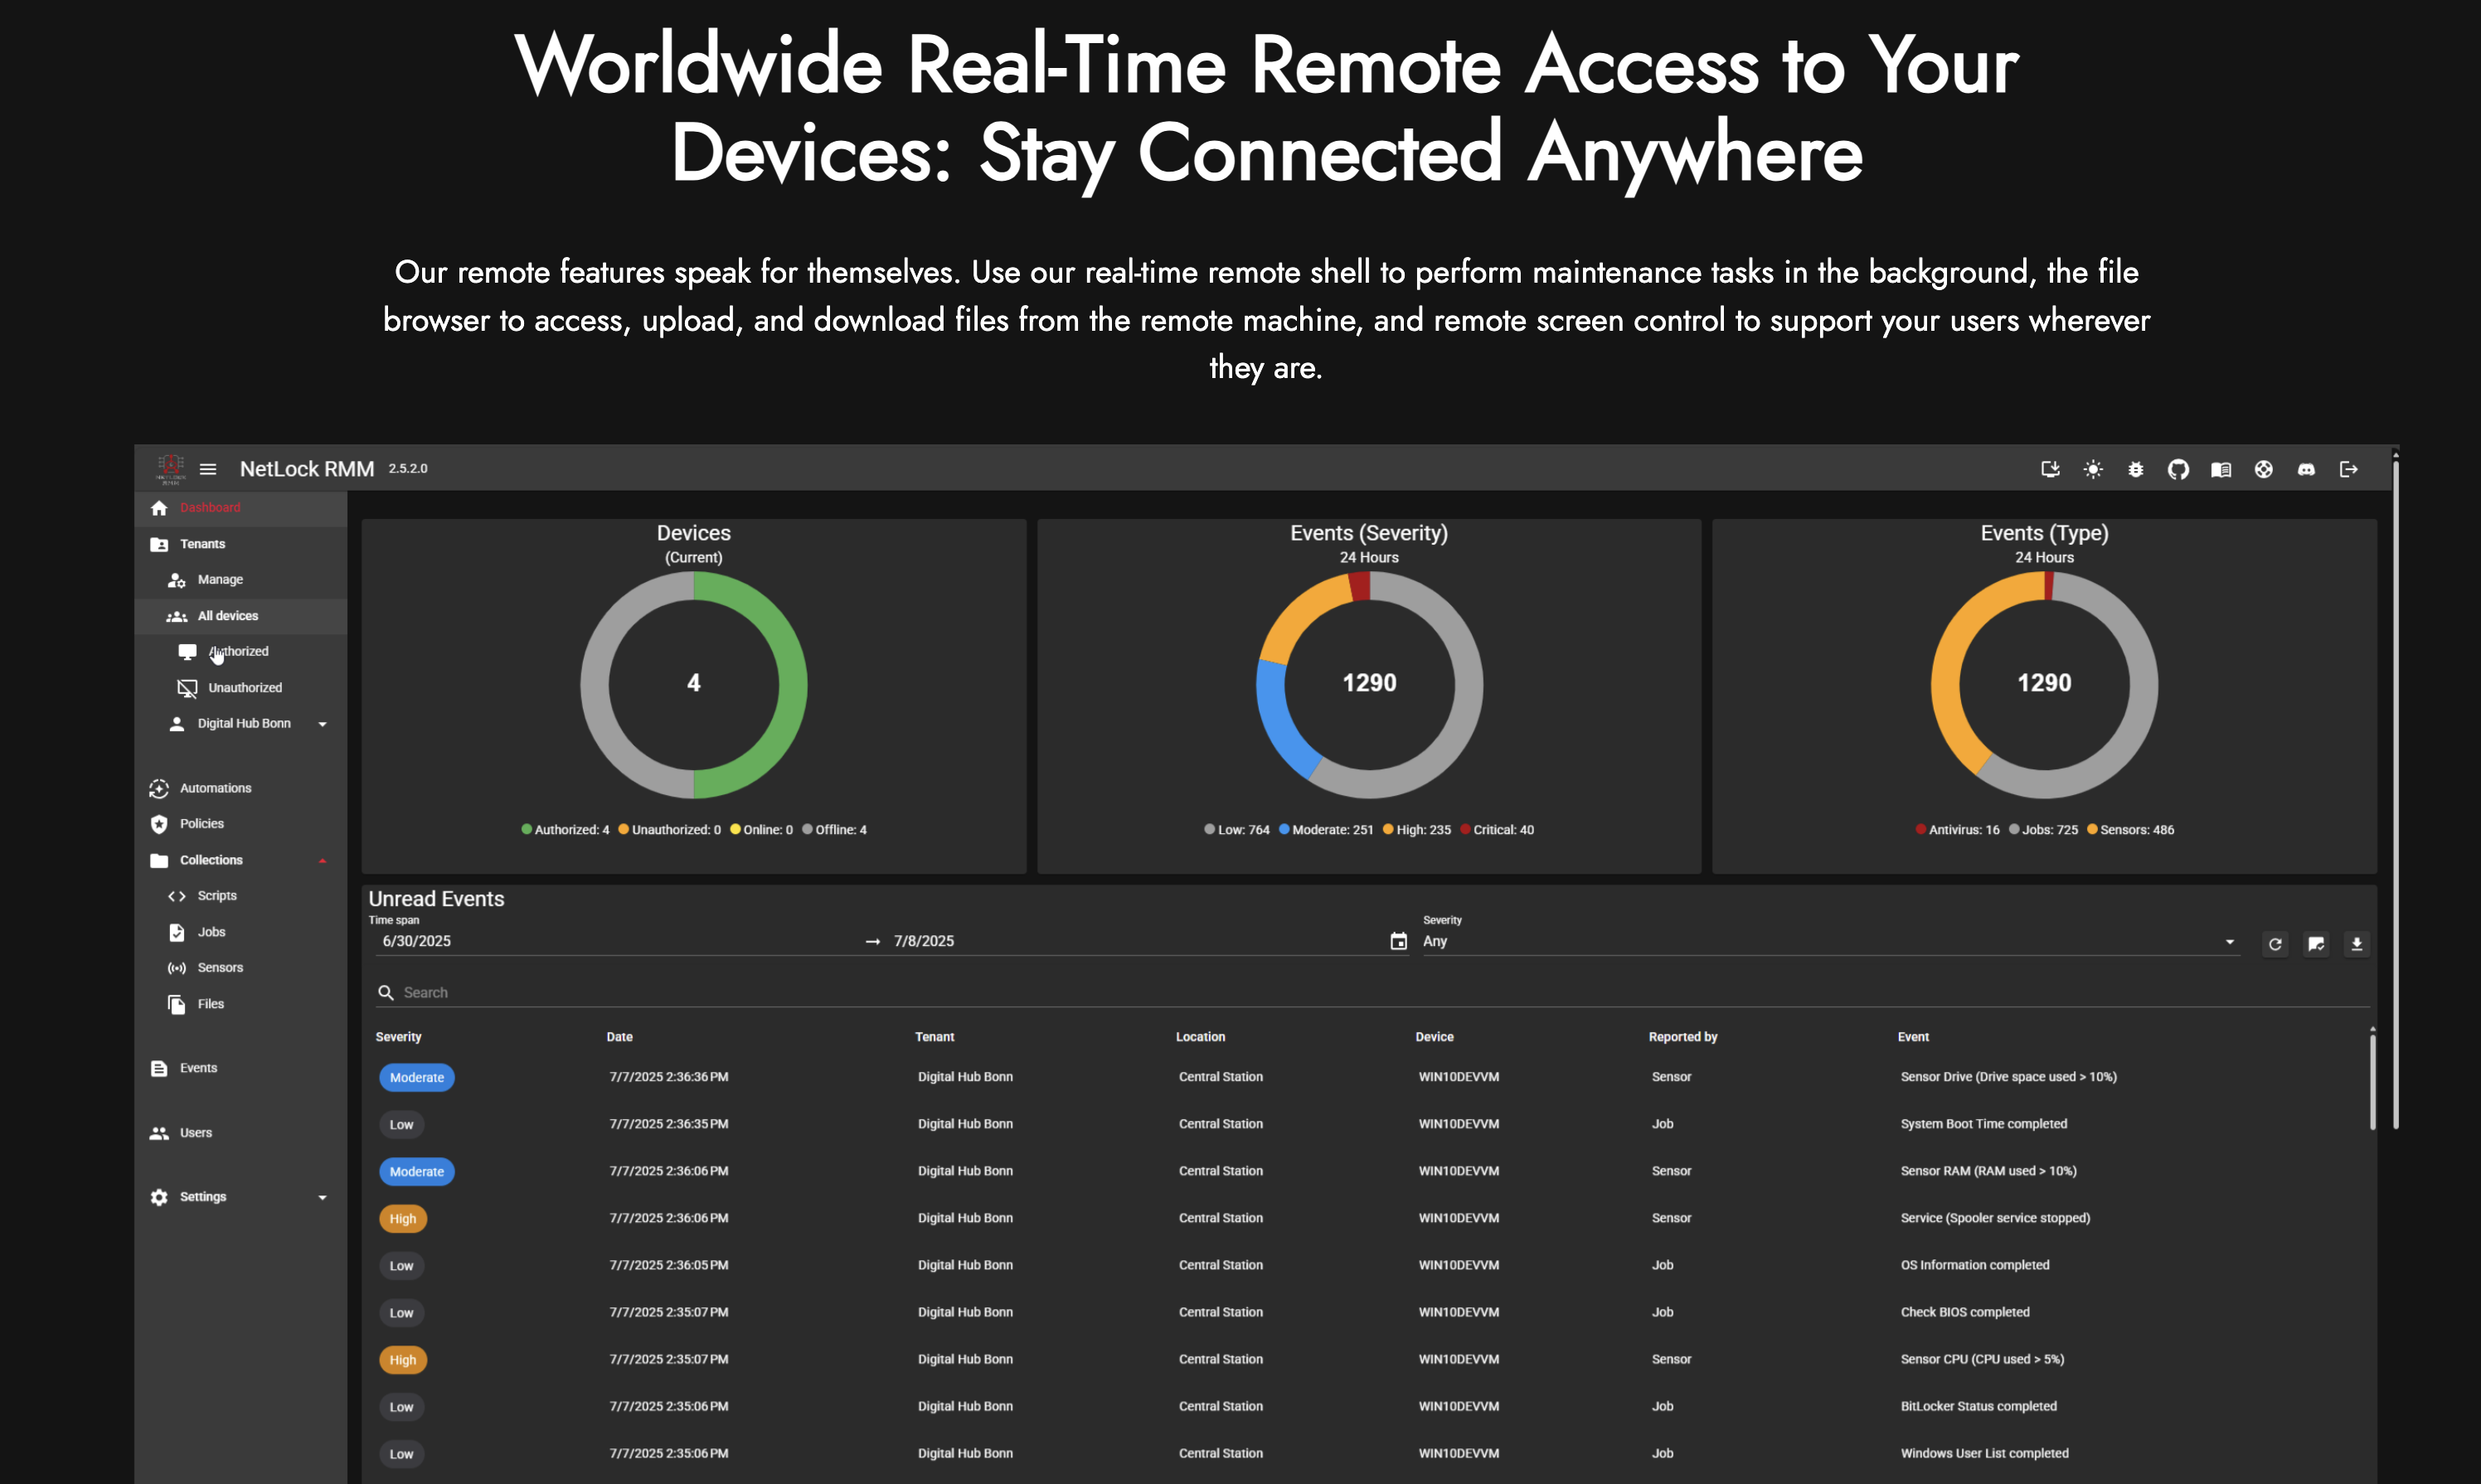
Task: Click the Severity column header
Action: coord(398,1037)
